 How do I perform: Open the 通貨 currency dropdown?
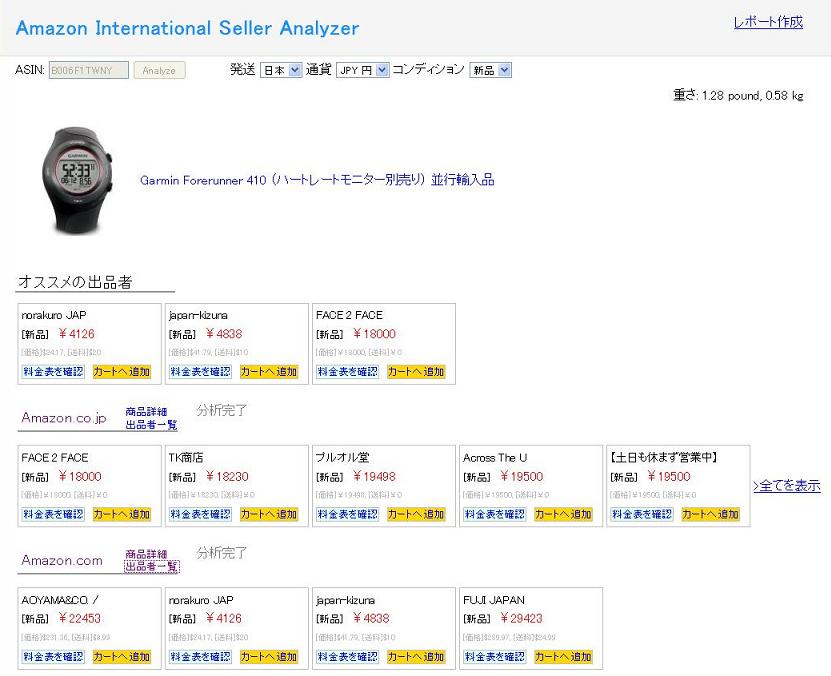(x=363, y=70)
